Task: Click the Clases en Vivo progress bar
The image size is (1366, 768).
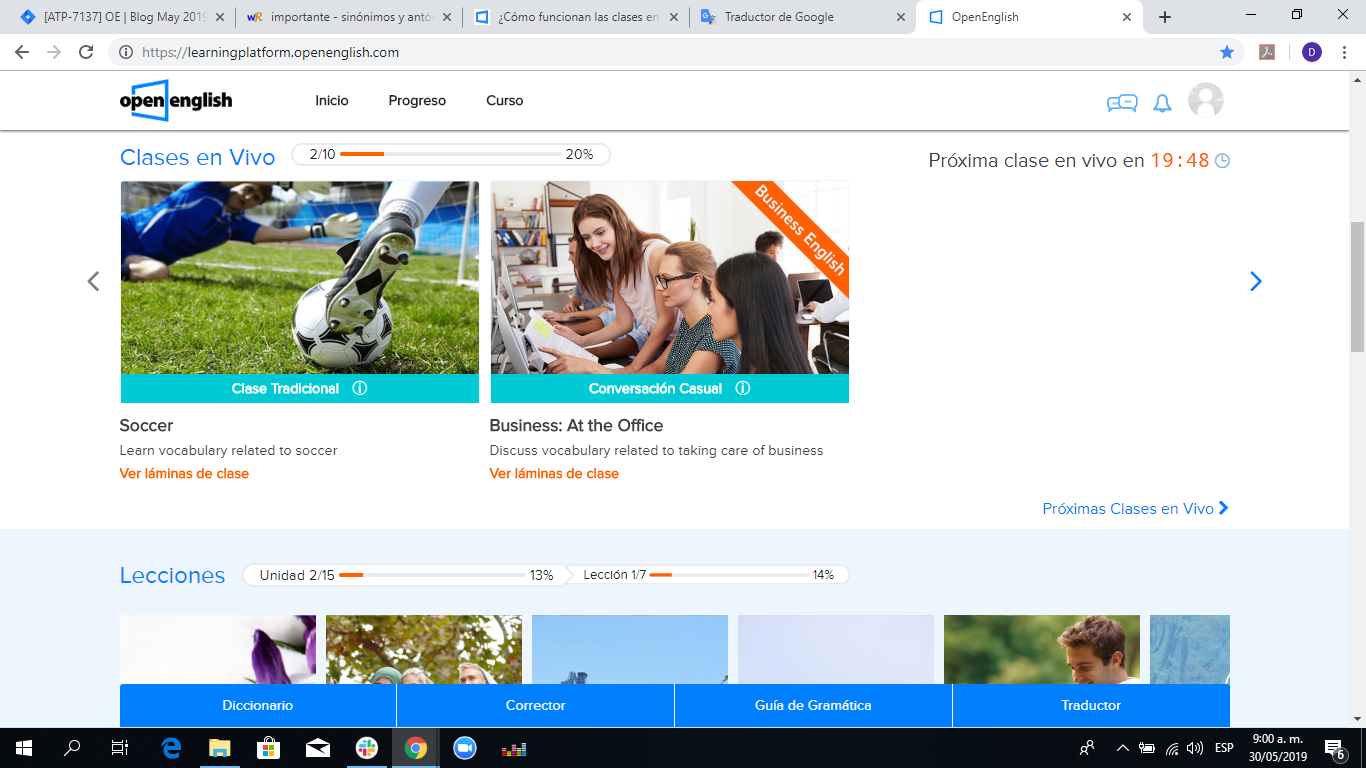Action: click(x=450, y=154)
